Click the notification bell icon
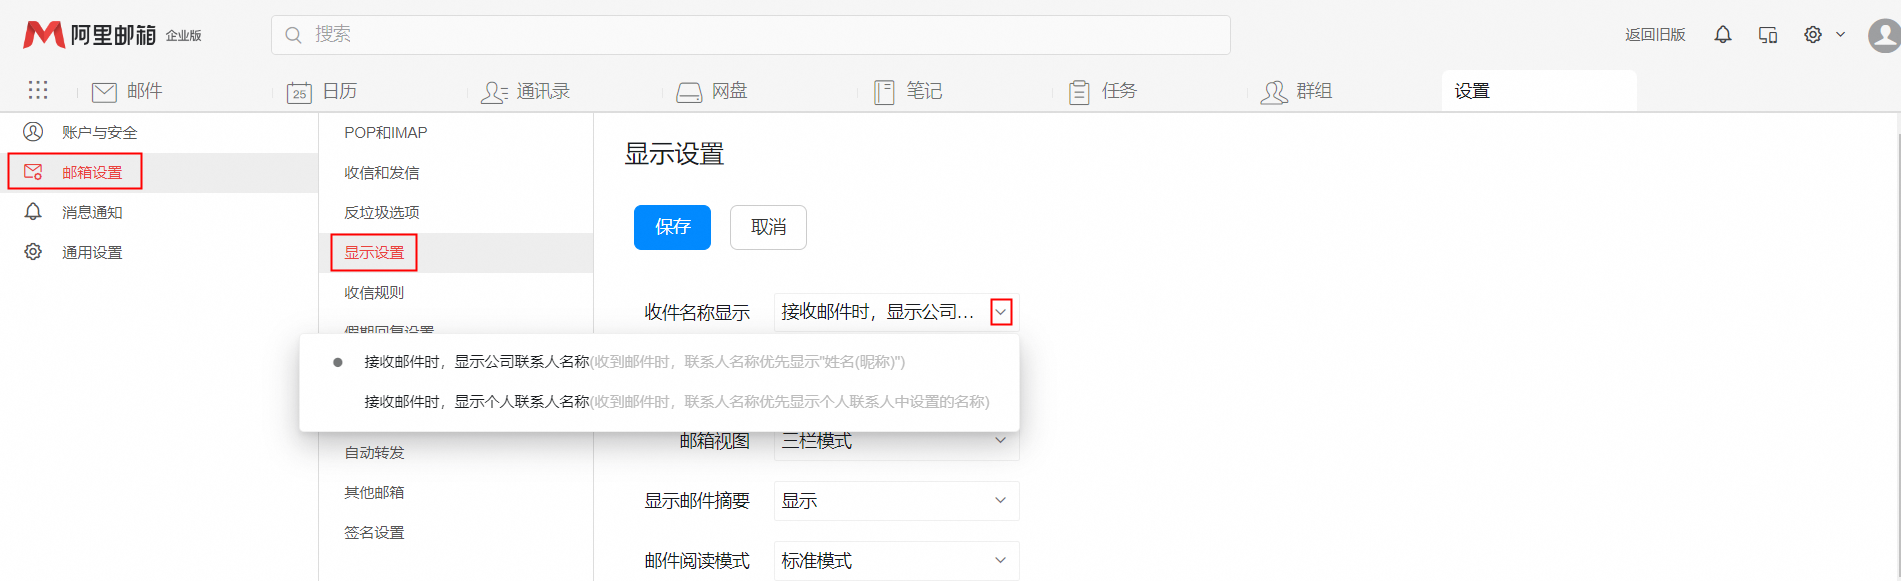The width and height of the screenshot is (1901, 581). coord(1722,35)
